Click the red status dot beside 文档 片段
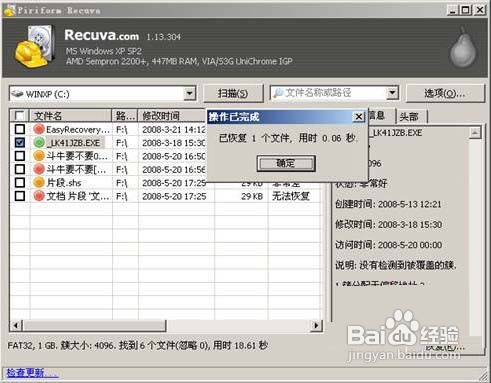491x383 pixels. click(39, 196)
